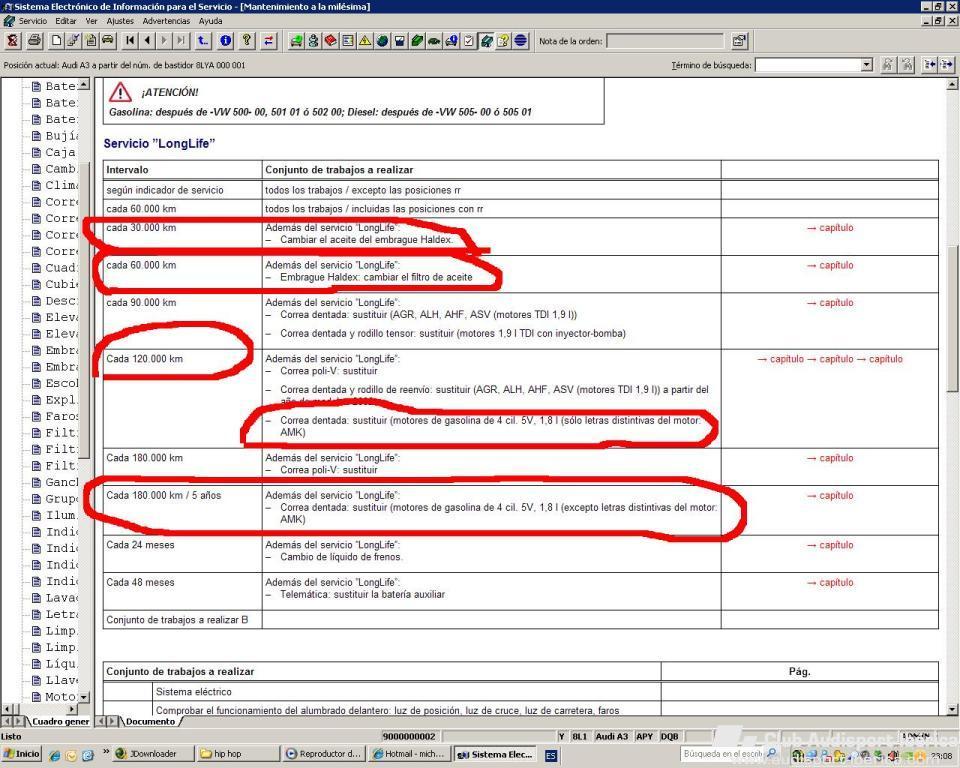Click document pane scroll-down arrow
The image size is (960, 768).
(953, 709)
